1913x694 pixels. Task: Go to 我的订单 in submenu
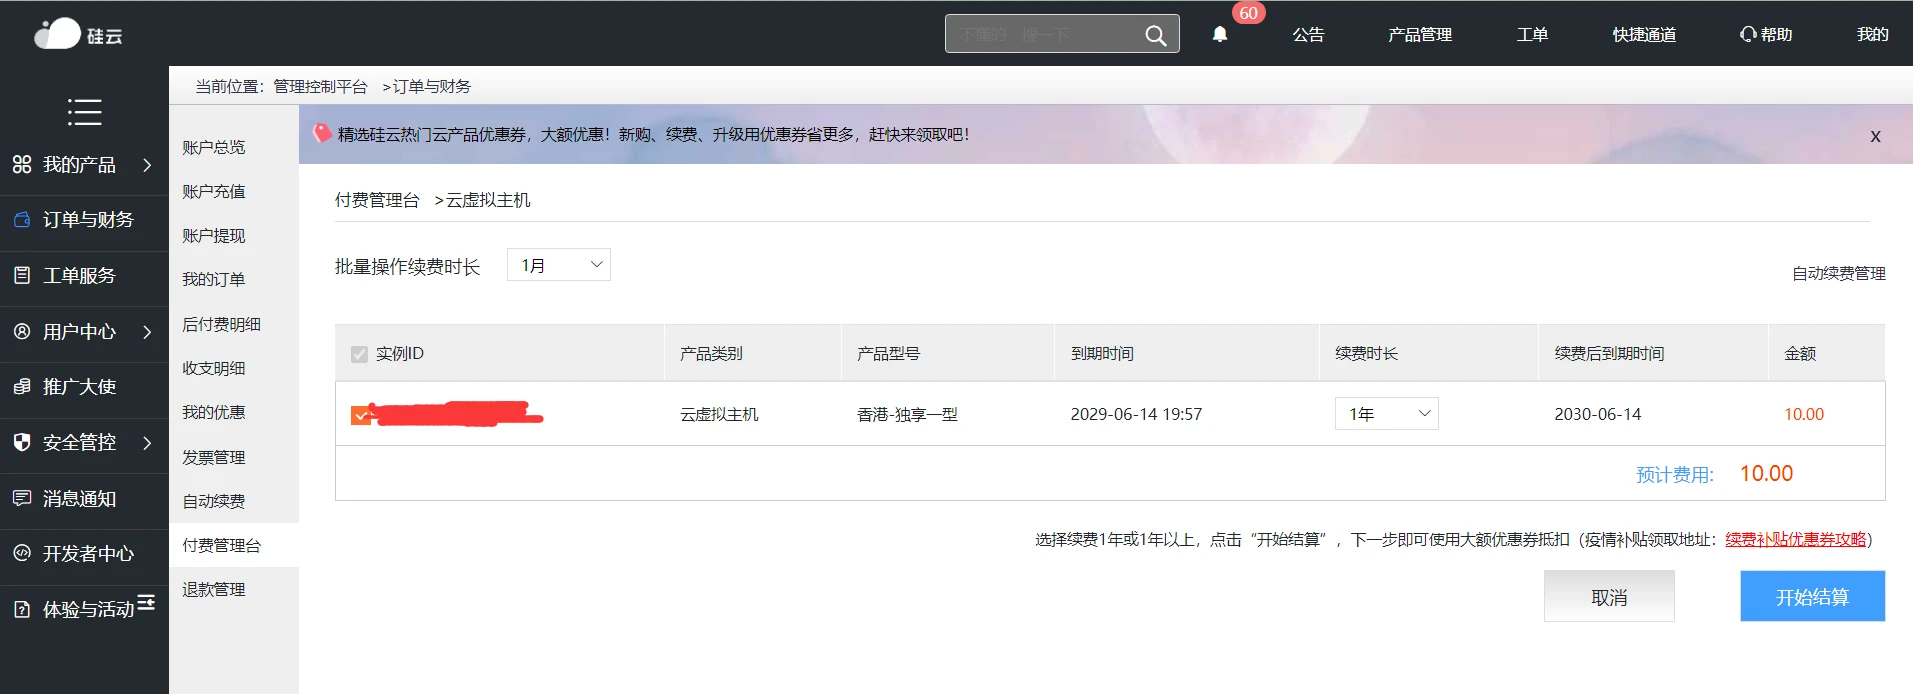coord(214,280)
